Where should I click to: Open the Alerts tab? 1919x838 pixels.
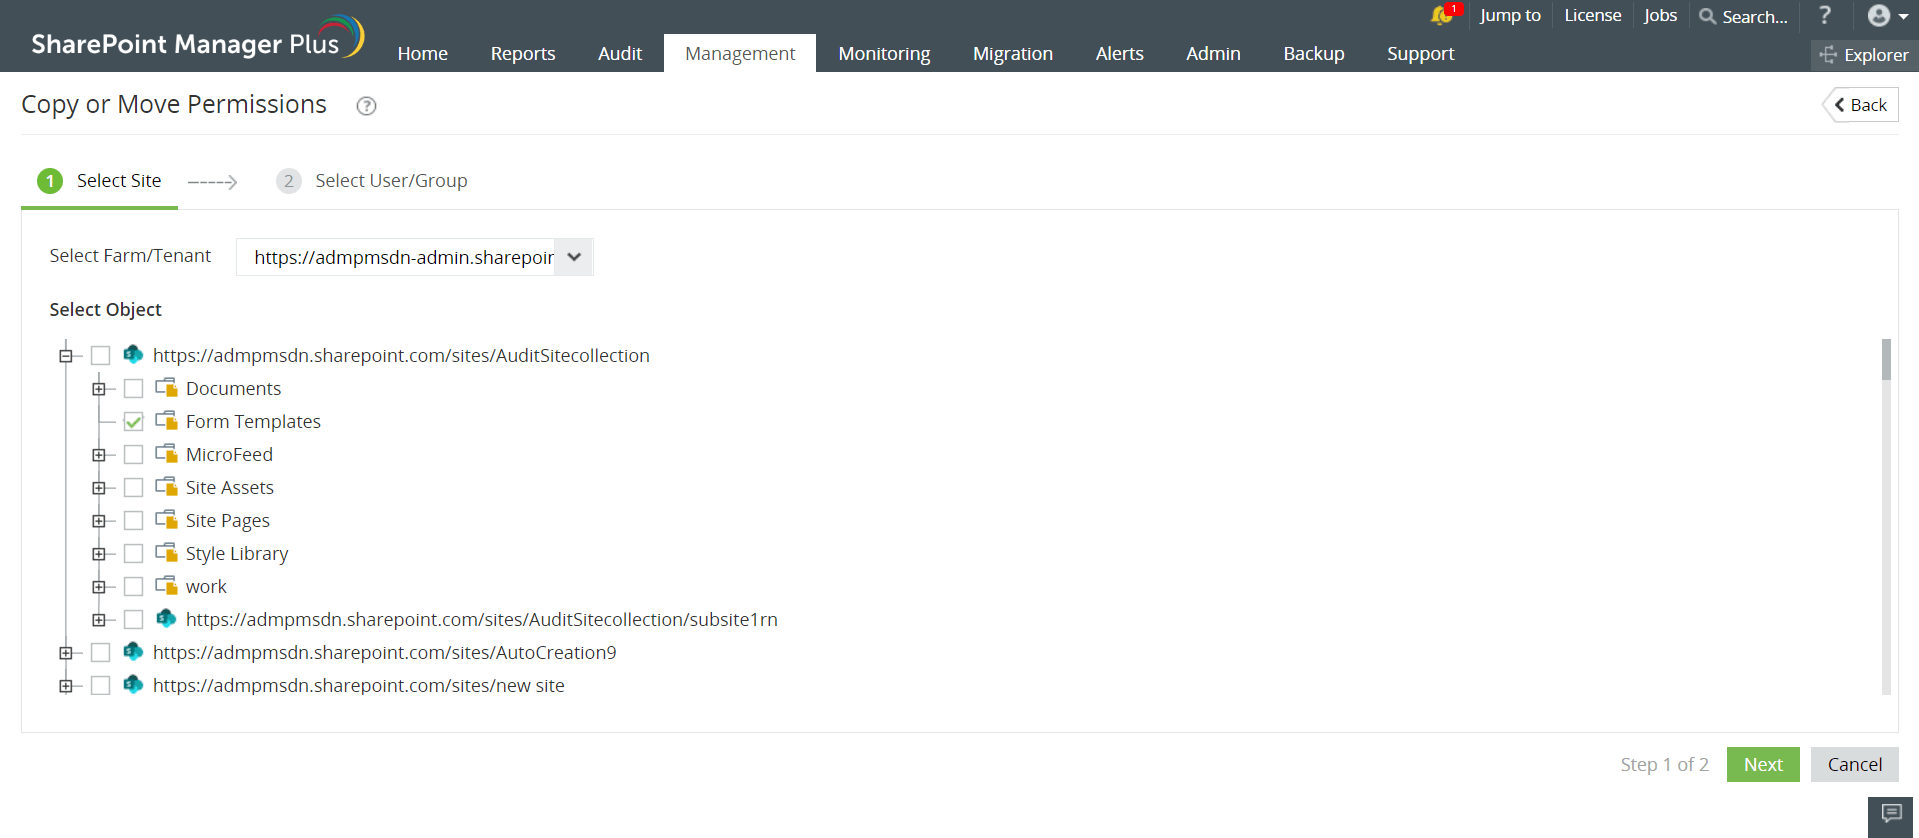(1119, 54)
